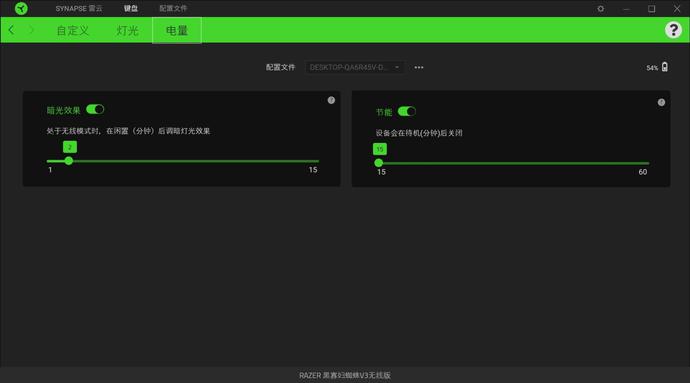Screen dimensions: 690x383
Task: Maximize the Synapse window
Action: [x=651, y=8]
